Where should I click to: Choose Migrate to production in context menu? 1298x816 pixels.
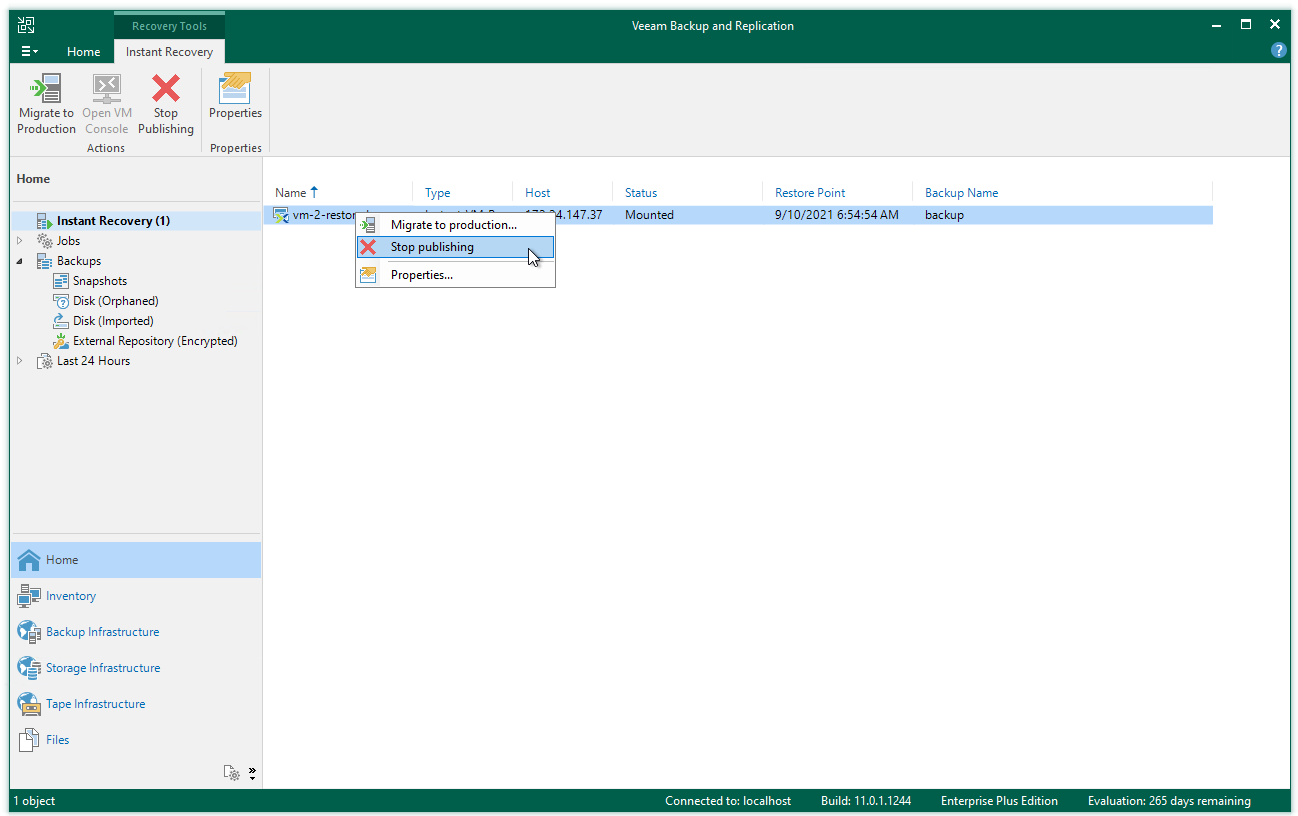(455, 225)
